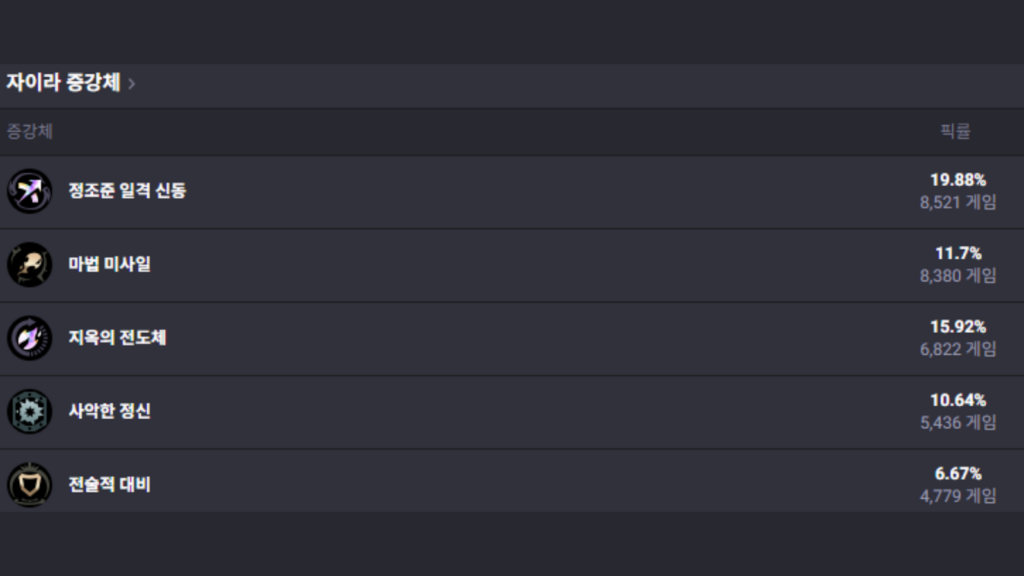The image size is (1024, 576).
Task: Select the 정조준 일격 신동 name label
Action: coord(127,190)
